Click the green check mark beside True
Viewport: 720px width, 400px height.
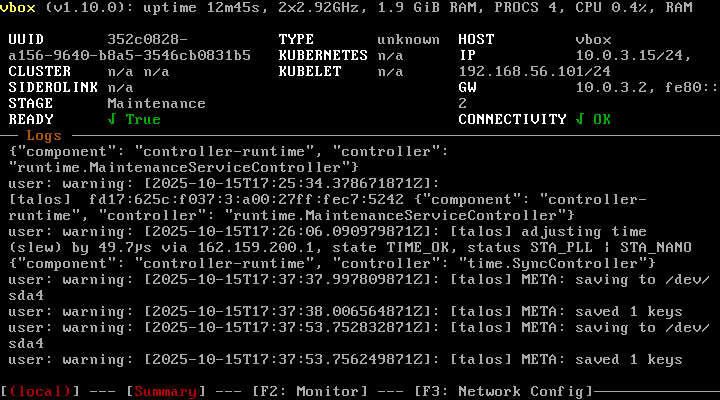coord(112,119)
